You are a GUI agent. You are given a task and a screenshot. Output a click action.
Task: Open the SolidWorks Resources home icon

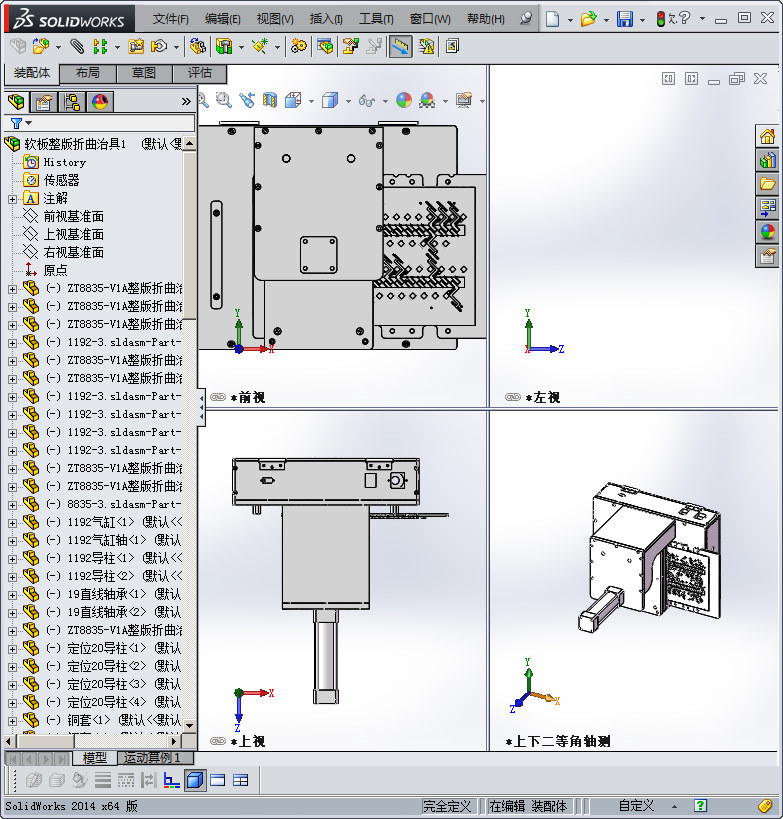coord(767,137)
